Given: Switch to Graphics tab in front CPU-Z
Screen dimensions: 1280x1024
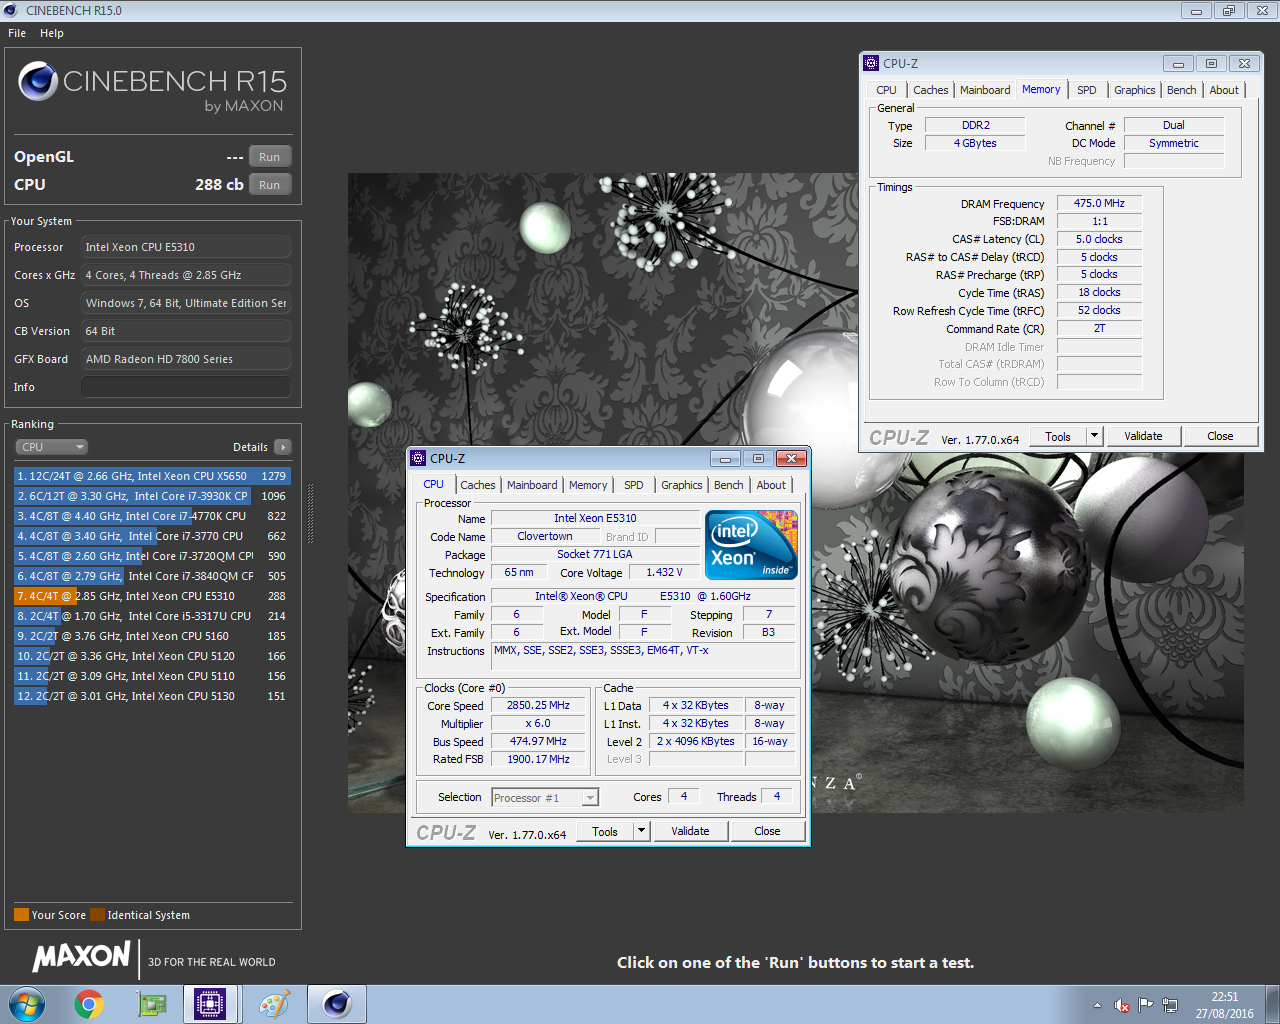Looking at the screenshot, I should tap(682, 485).
